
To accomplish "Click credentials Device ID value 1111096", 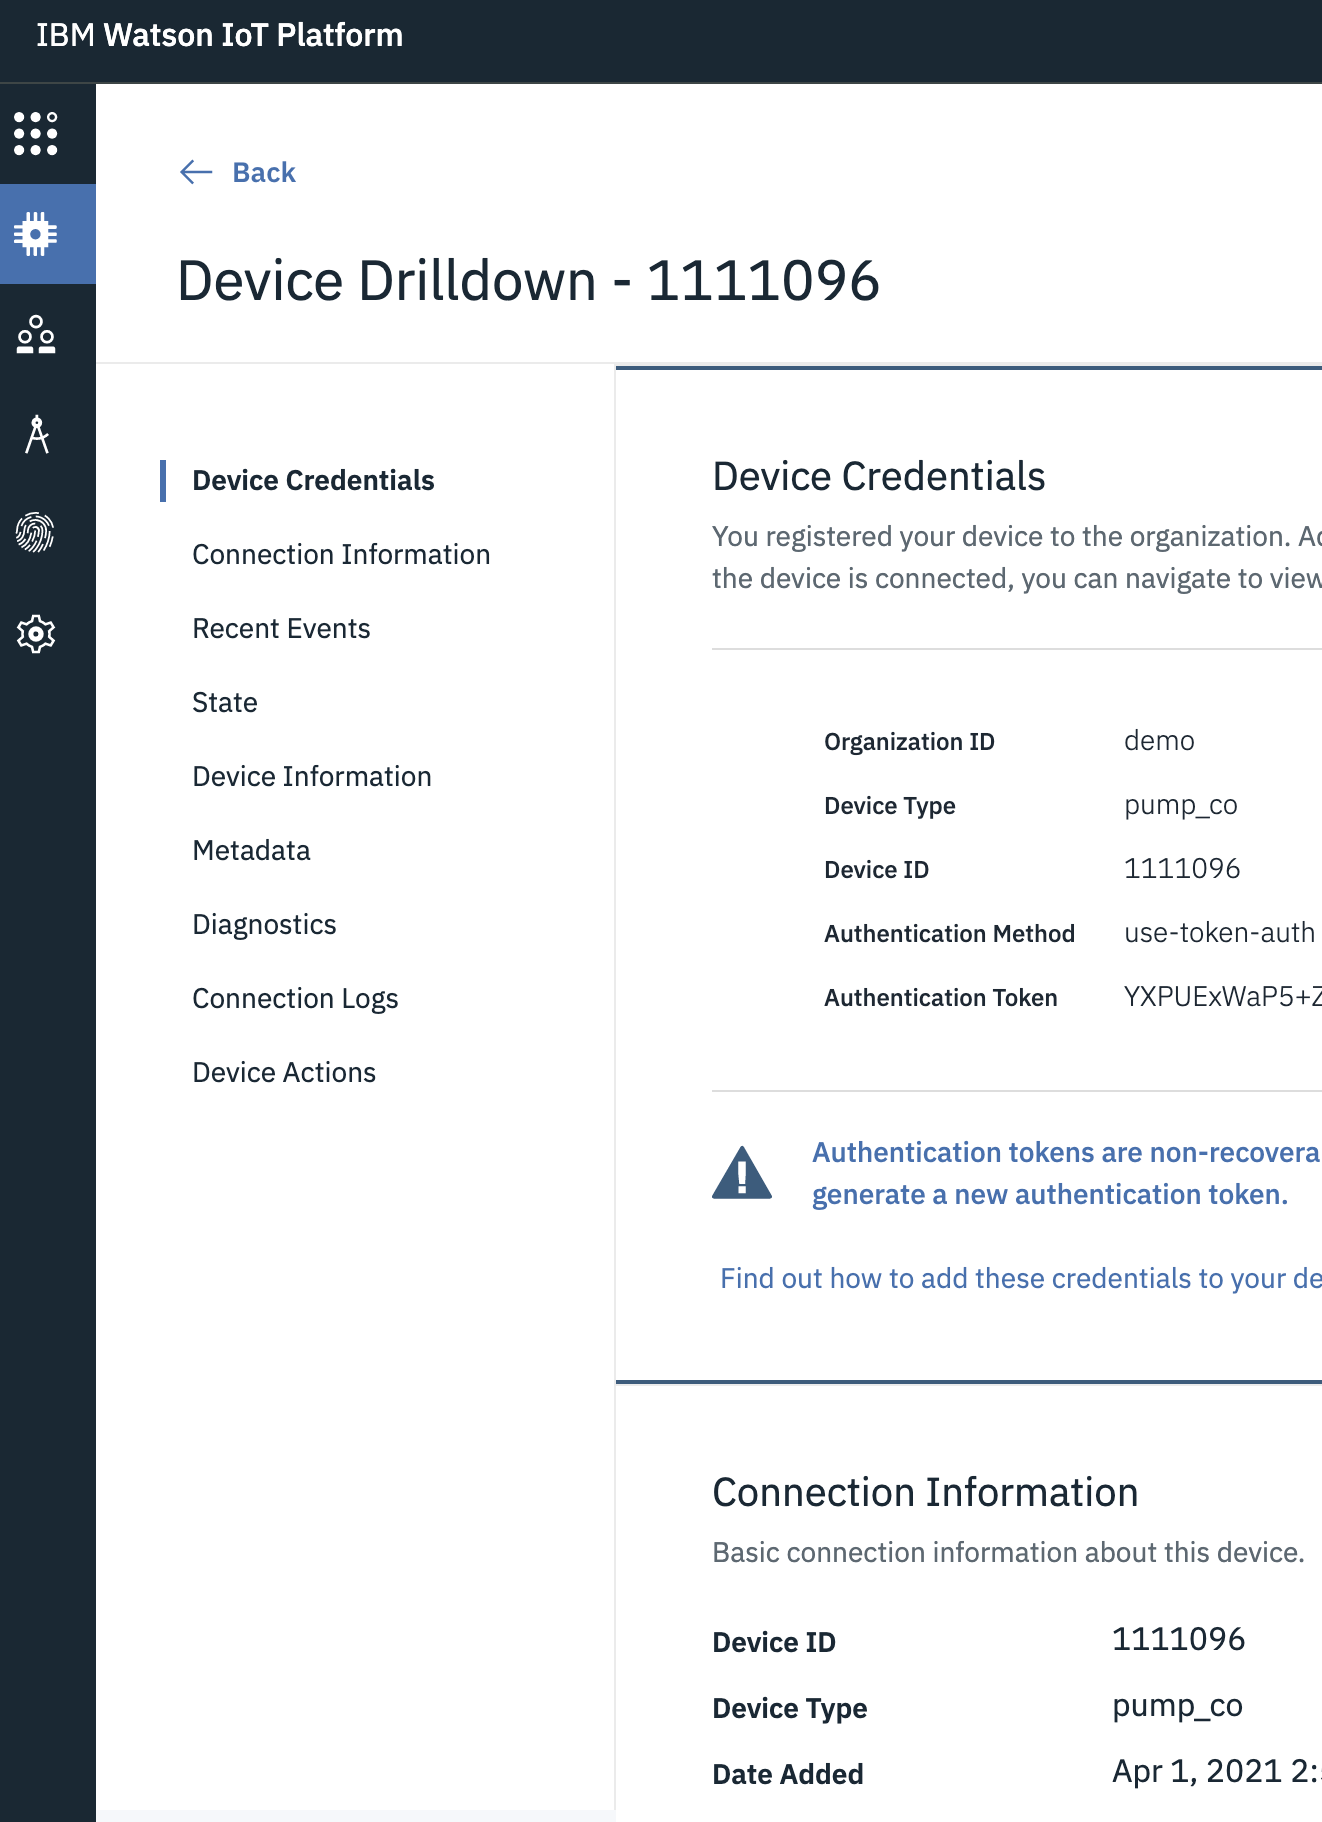I will [1182, 868].
